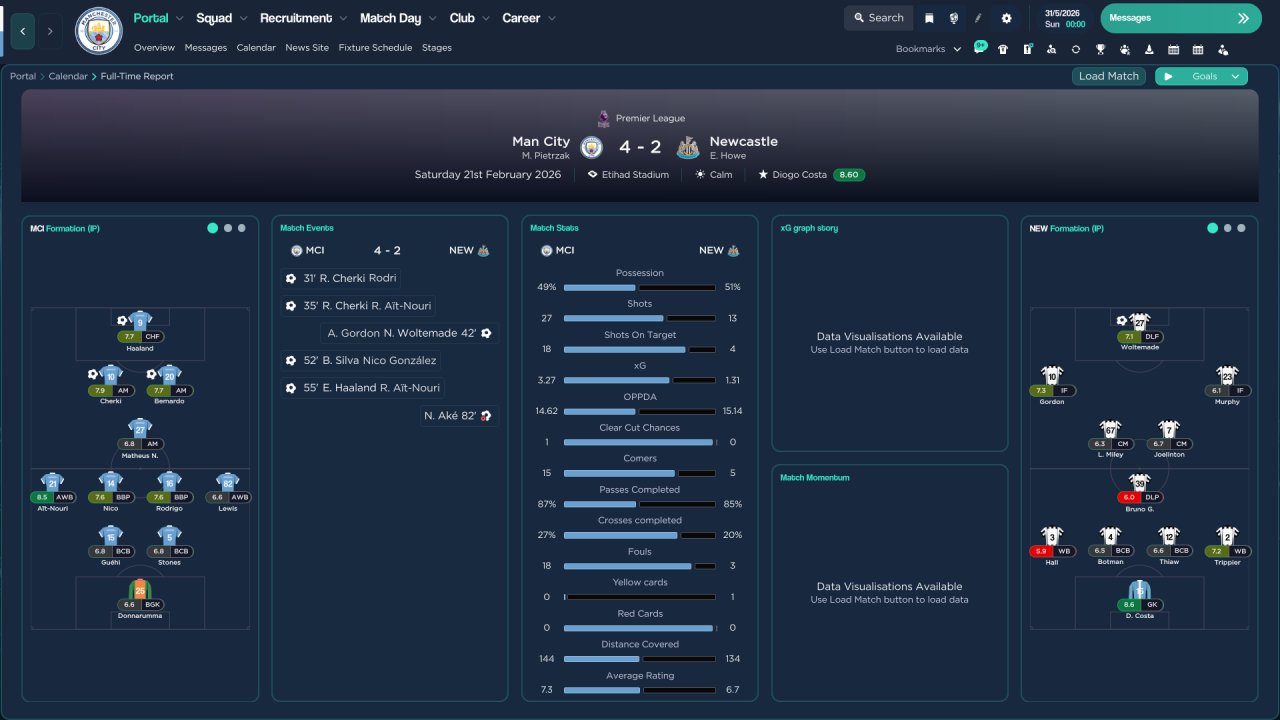The width and height of the screenshot is (1280, 720).
Task: Open the Fixture Schedule tab
Action: (x=375, y=48)
